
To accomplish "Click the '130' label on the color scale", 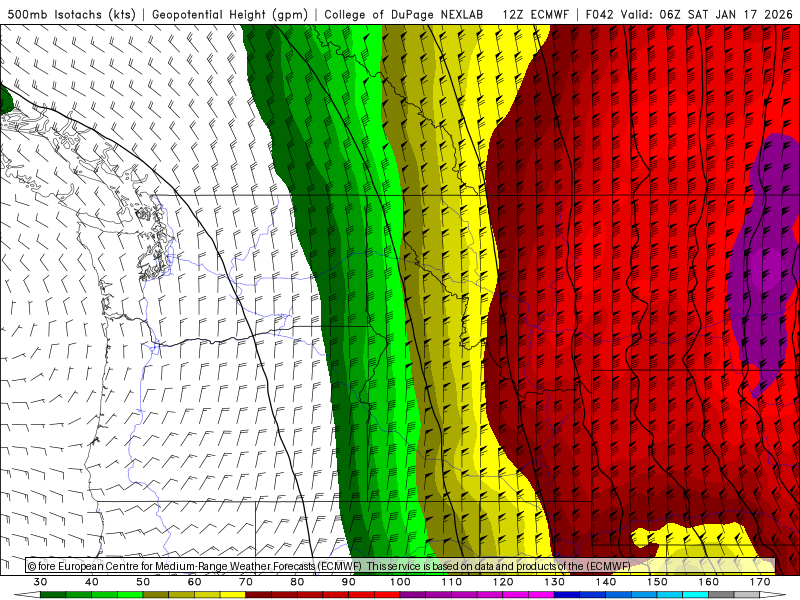I will 555,582.
